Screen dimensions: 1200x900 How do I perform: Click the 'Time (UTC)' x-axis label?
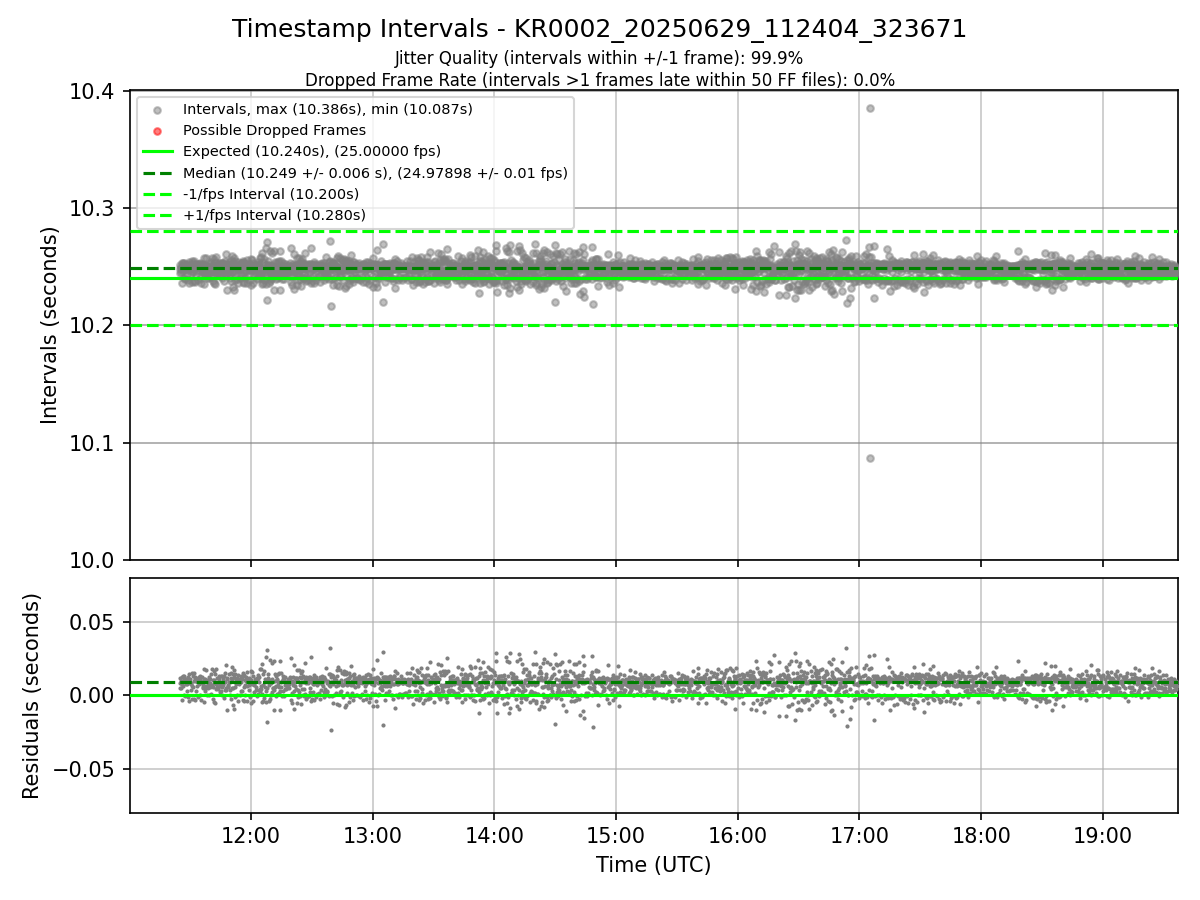coord(653,865)
